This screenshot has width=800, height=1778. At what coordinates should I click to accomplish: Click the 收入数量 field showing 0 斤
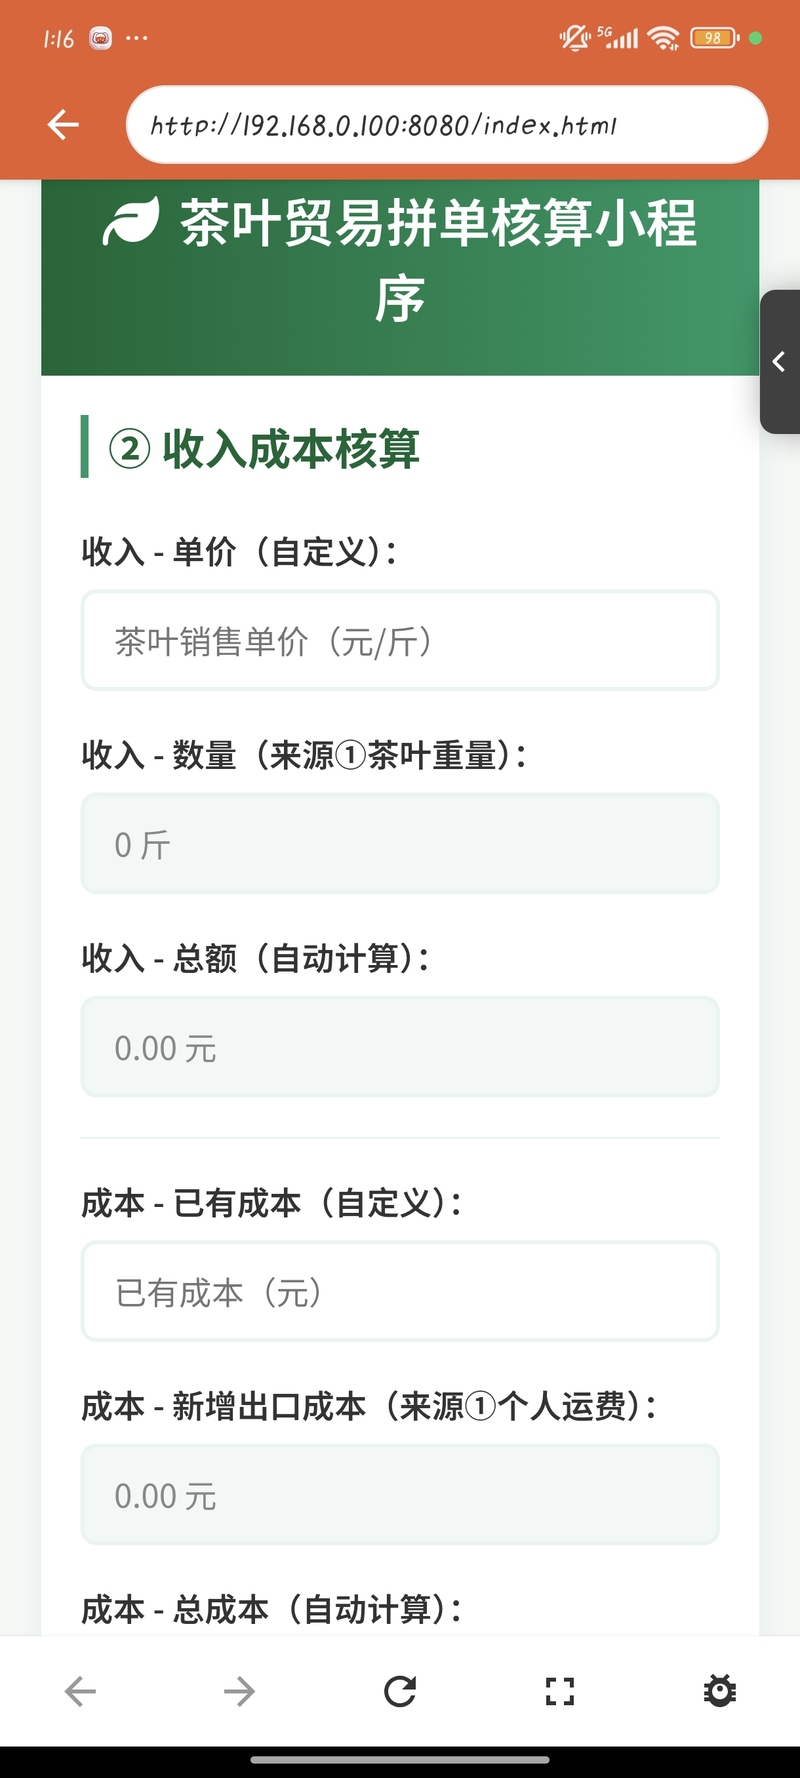coord(400,844)
